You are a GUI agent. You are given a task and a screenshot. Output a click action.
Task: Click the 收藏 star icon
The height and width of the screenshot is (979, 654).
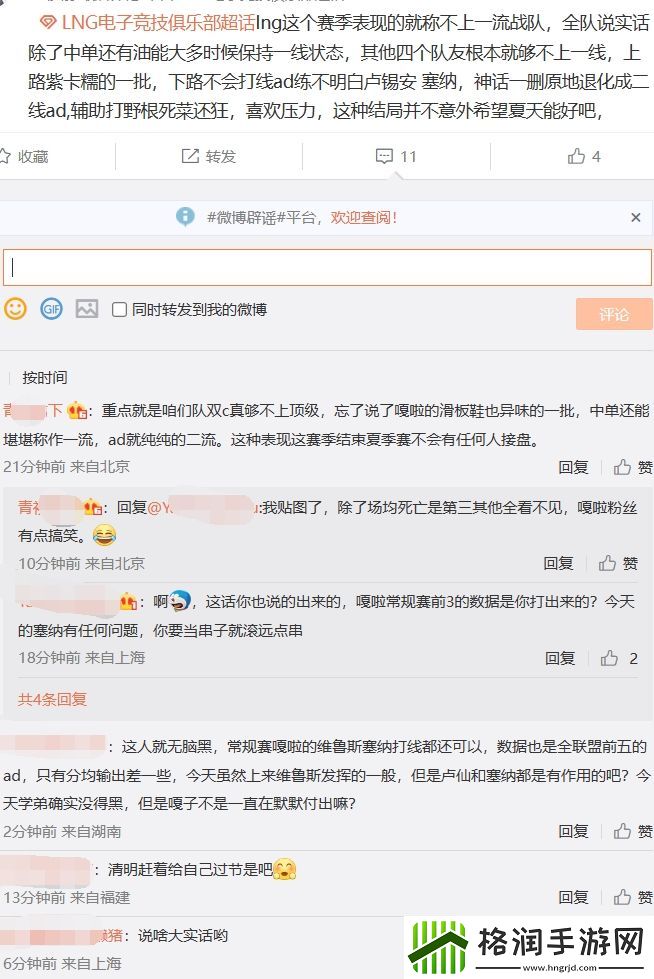tap(5, 156)
